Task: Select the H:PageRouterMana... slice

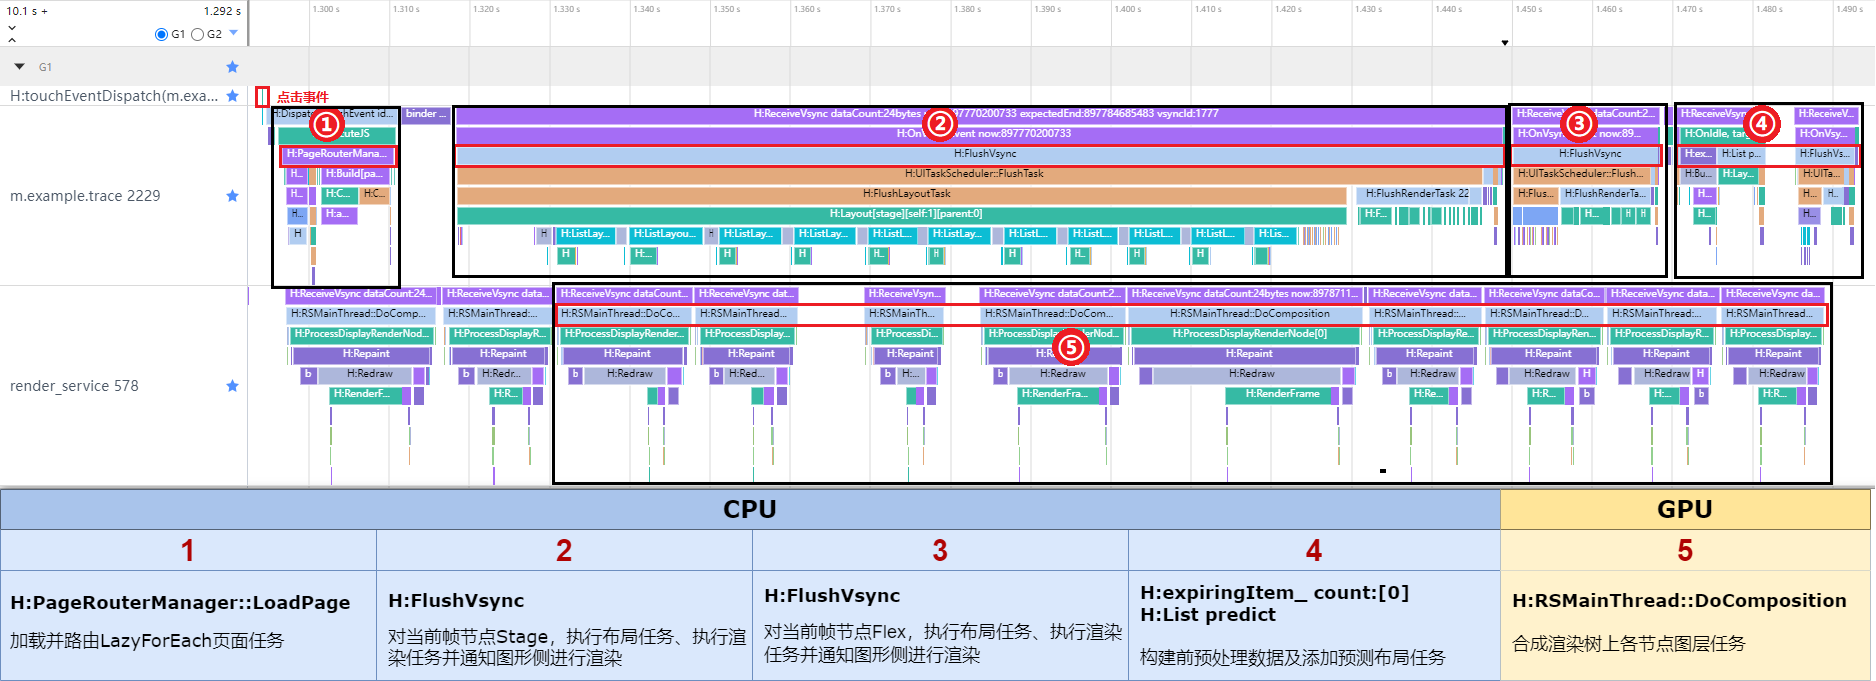Action: pos(338,154)
